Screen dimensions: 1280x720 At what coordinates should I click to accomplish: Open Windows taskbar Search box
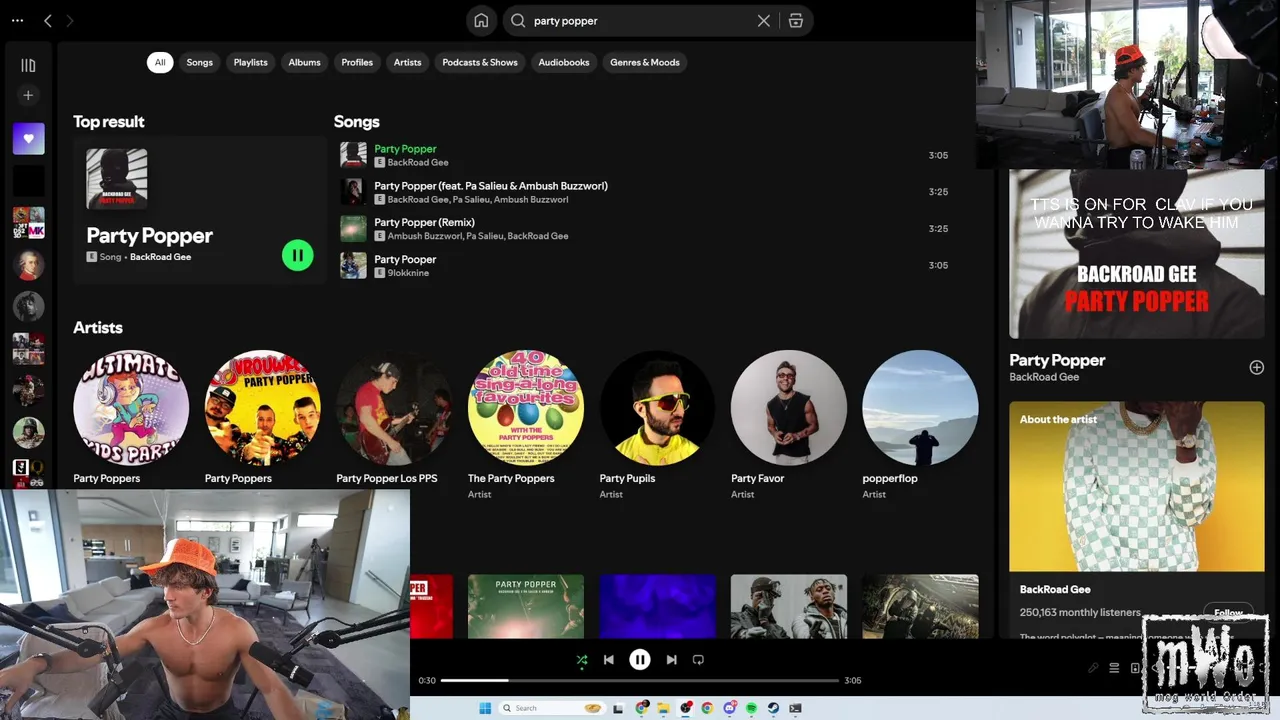click(553, 708)
